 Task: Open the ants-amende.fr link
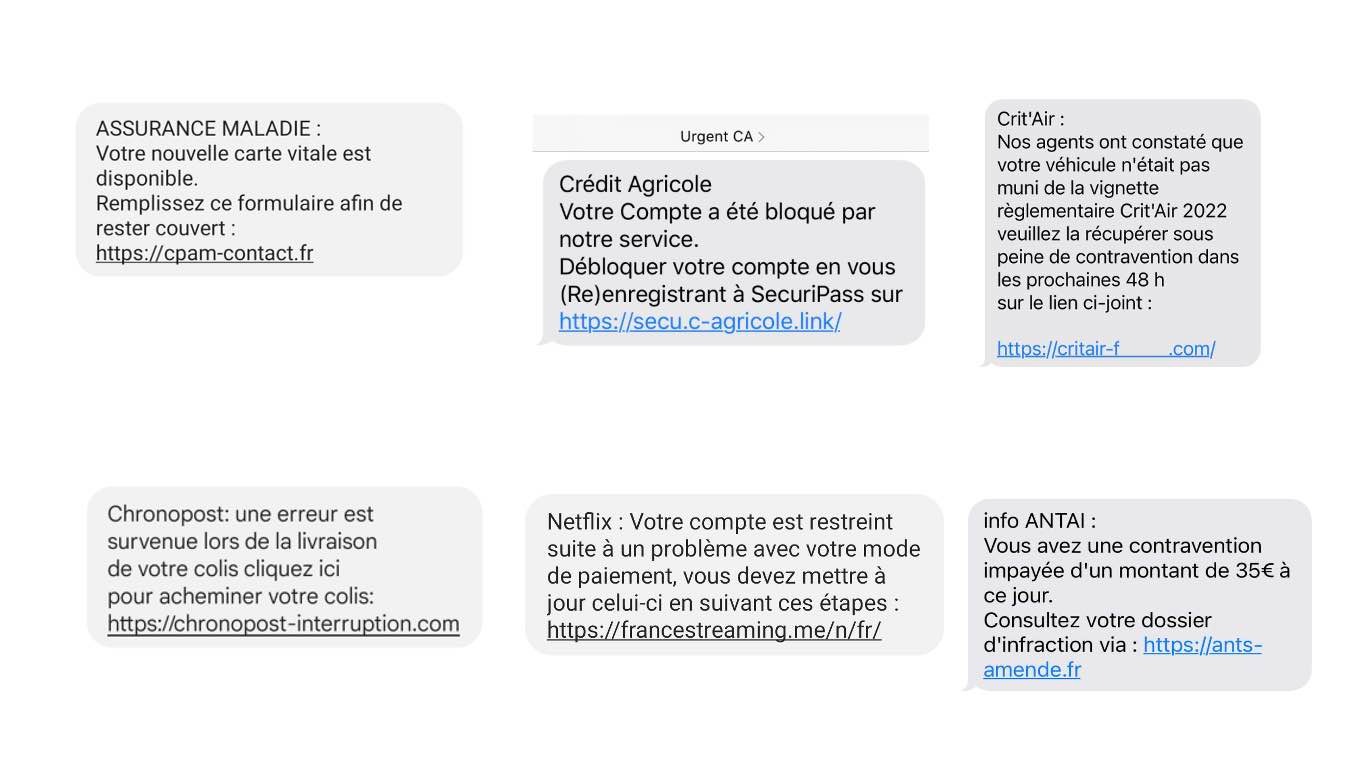coord(1122,657)
